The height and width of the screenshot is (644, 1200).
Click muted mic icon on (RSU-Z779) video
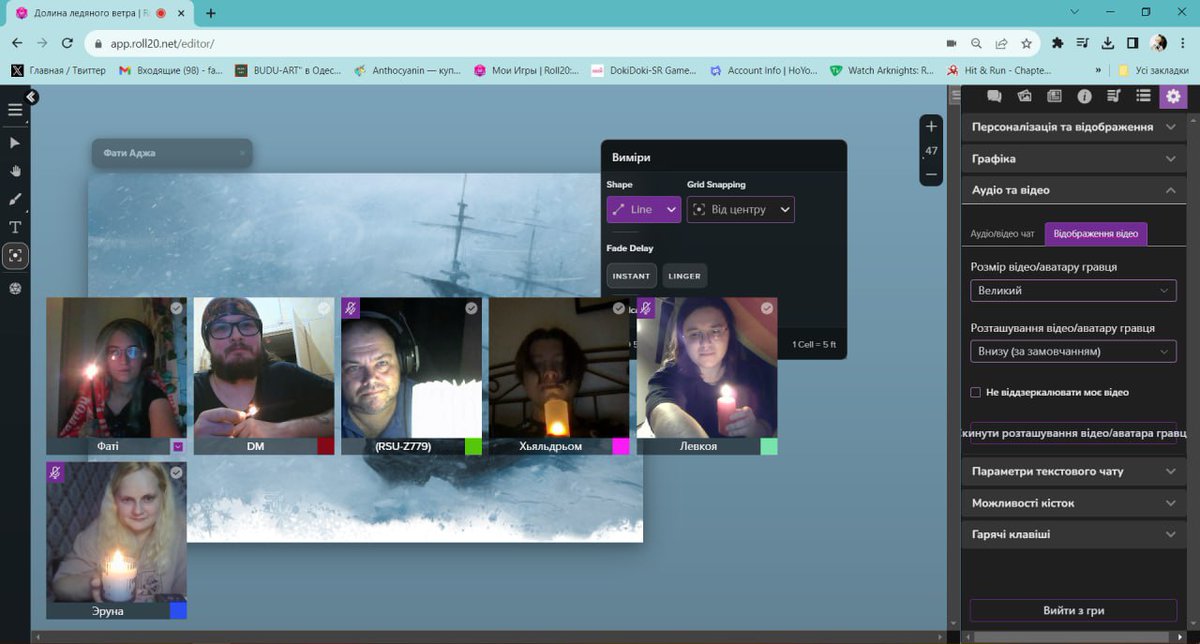pyautogui.click(x=351, y=308)
